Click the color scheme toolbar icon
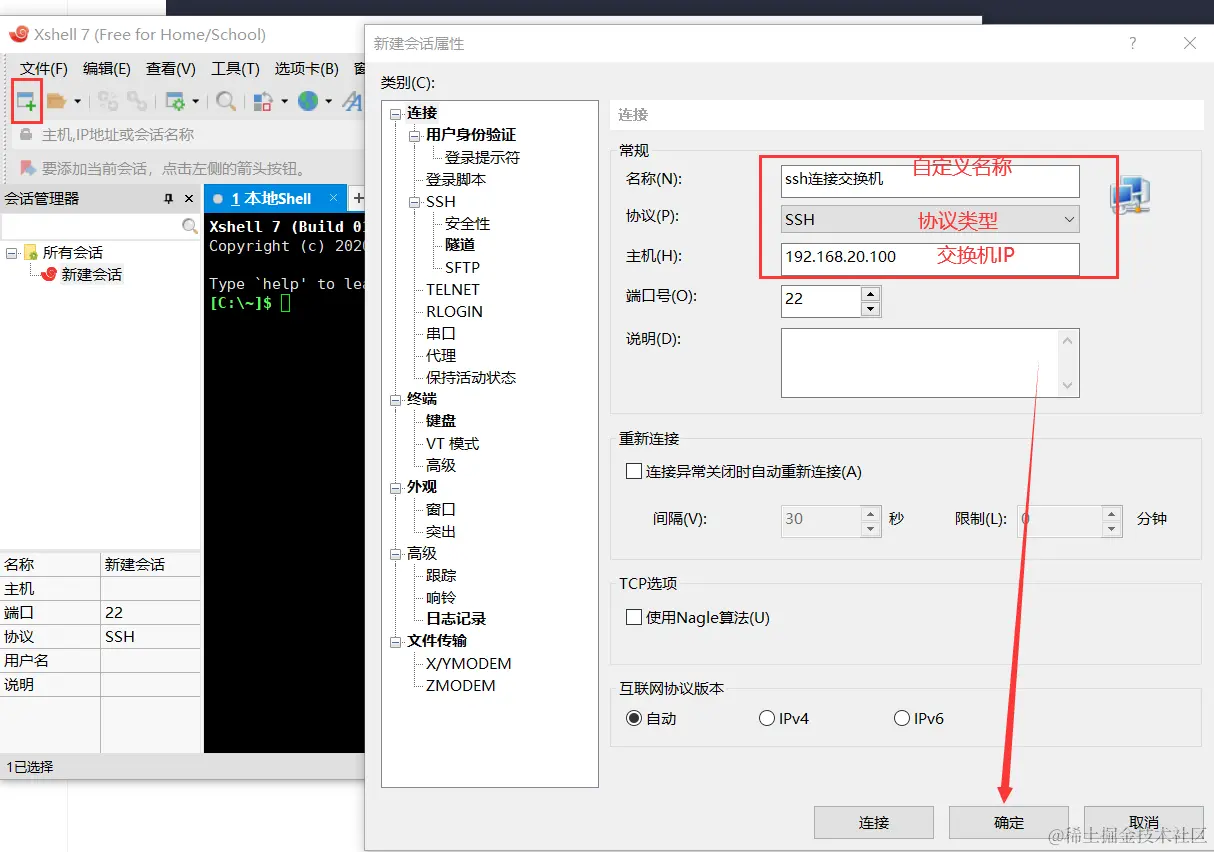 (x=263, y=101)
